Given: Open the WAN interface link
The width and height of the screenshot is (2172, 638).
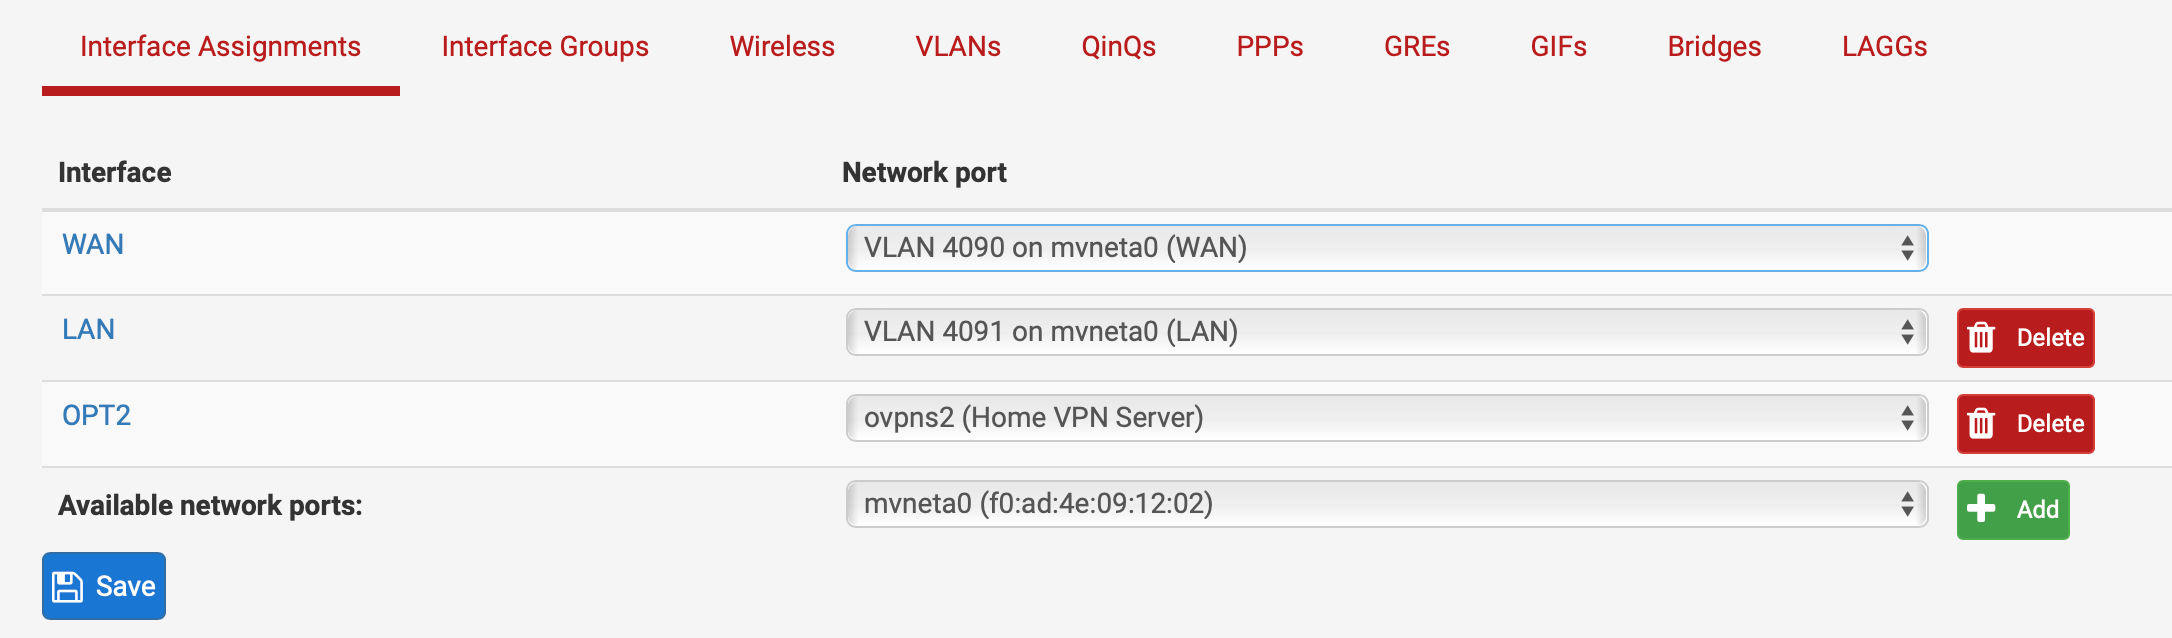Looking at the screenshot, I should 93,245.
